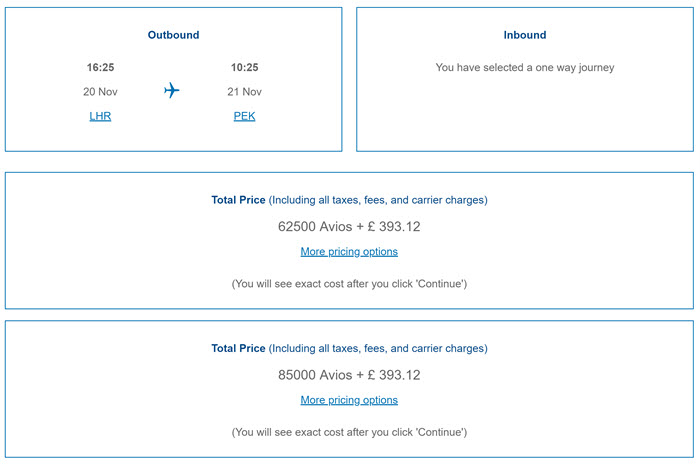
Task: Click the airplane icon between the flight times
Action: coord(171,91)
